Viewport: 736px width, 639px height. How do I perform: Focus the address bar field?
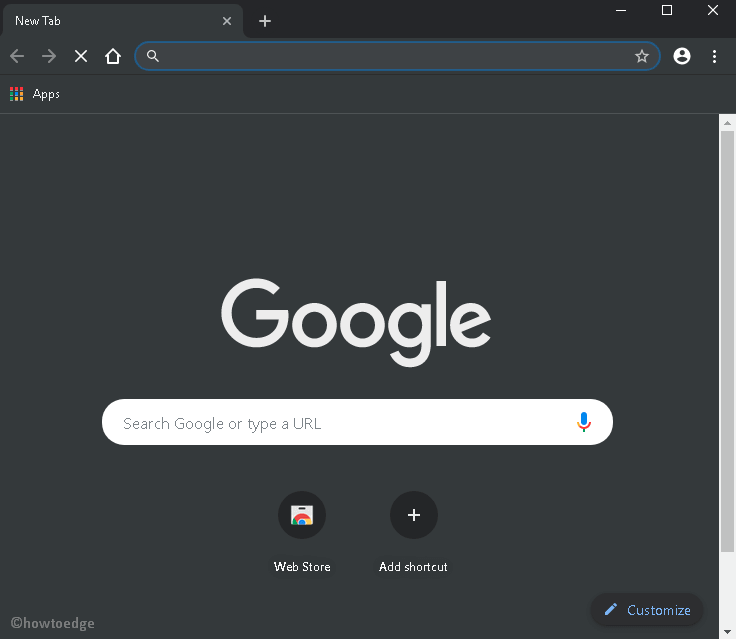point(397,56)
